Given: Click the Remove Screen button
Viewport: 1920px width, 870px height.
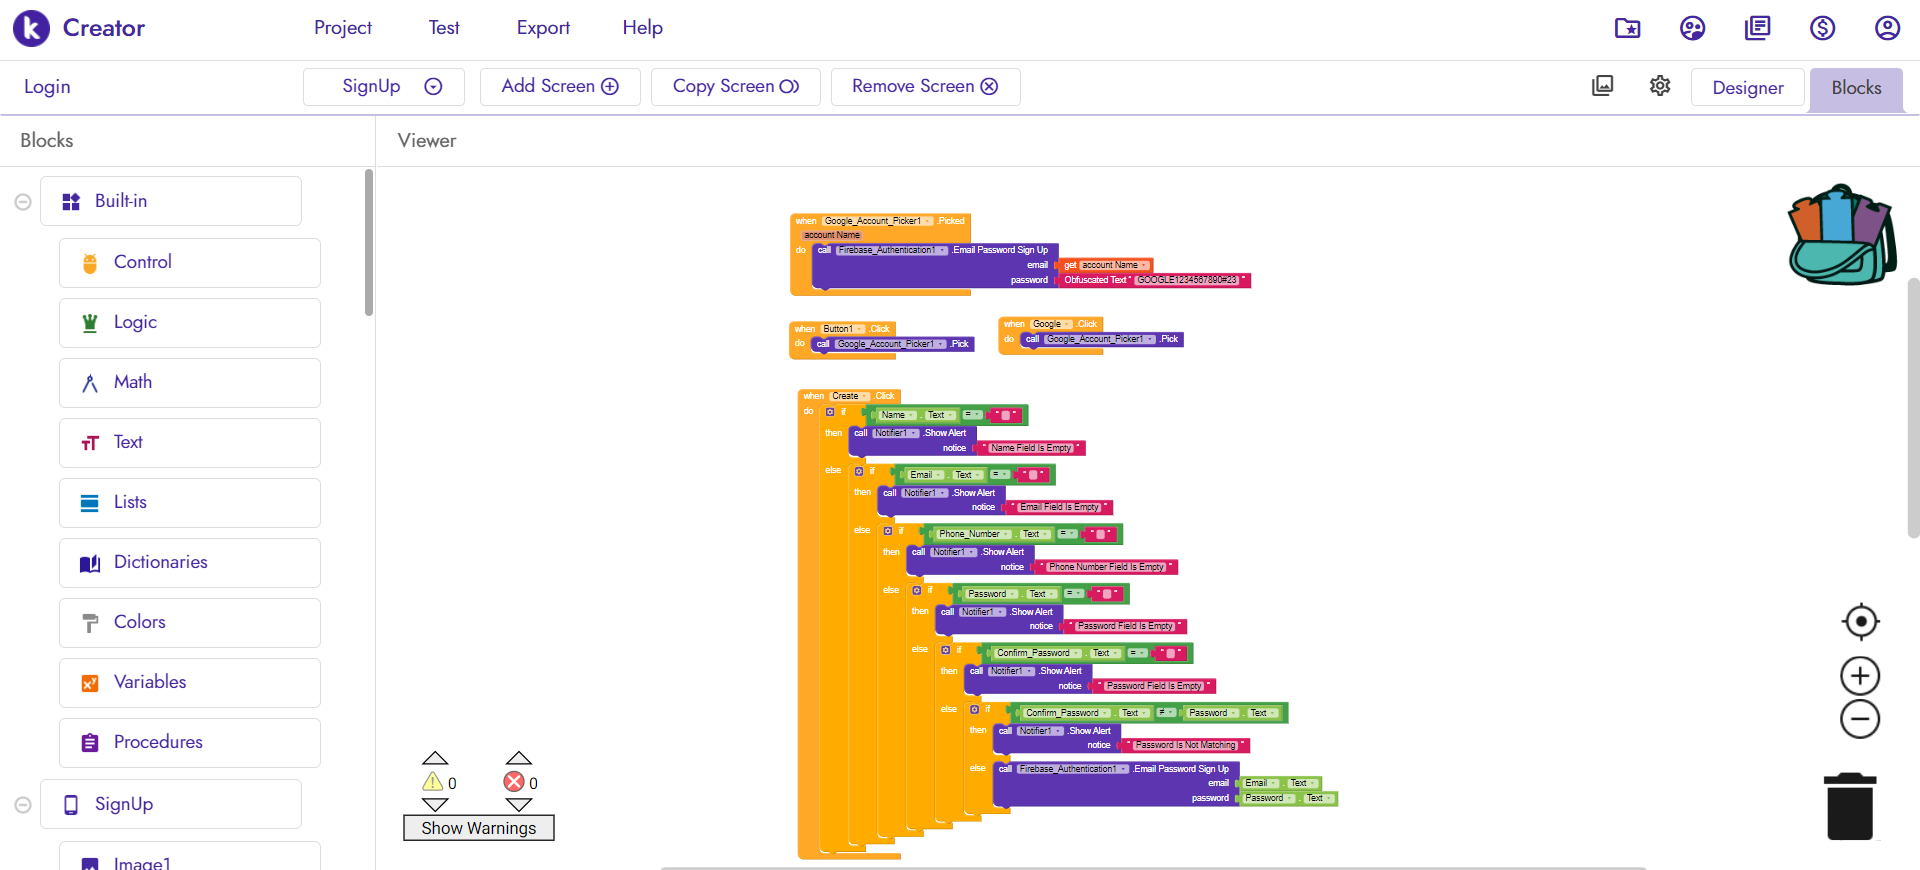Looking at the screenshot, I should tap(925, 87).
